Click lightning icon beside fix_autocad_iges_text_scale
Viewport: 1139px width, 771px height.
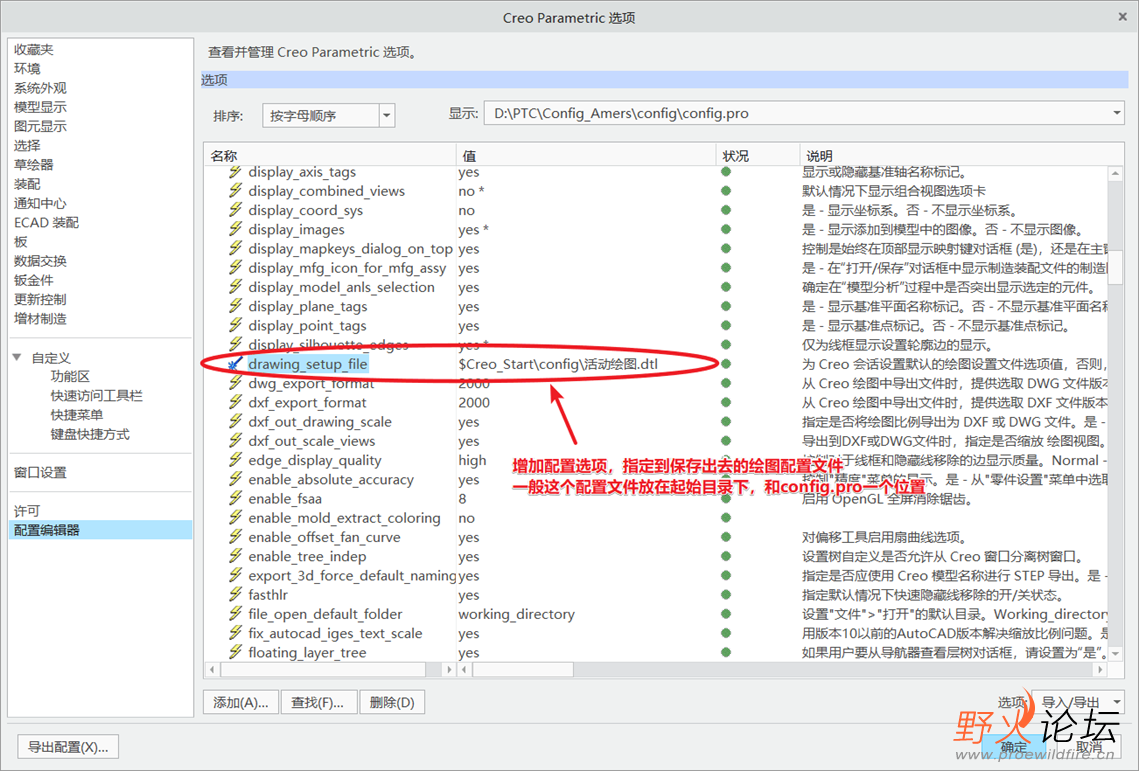235,633
